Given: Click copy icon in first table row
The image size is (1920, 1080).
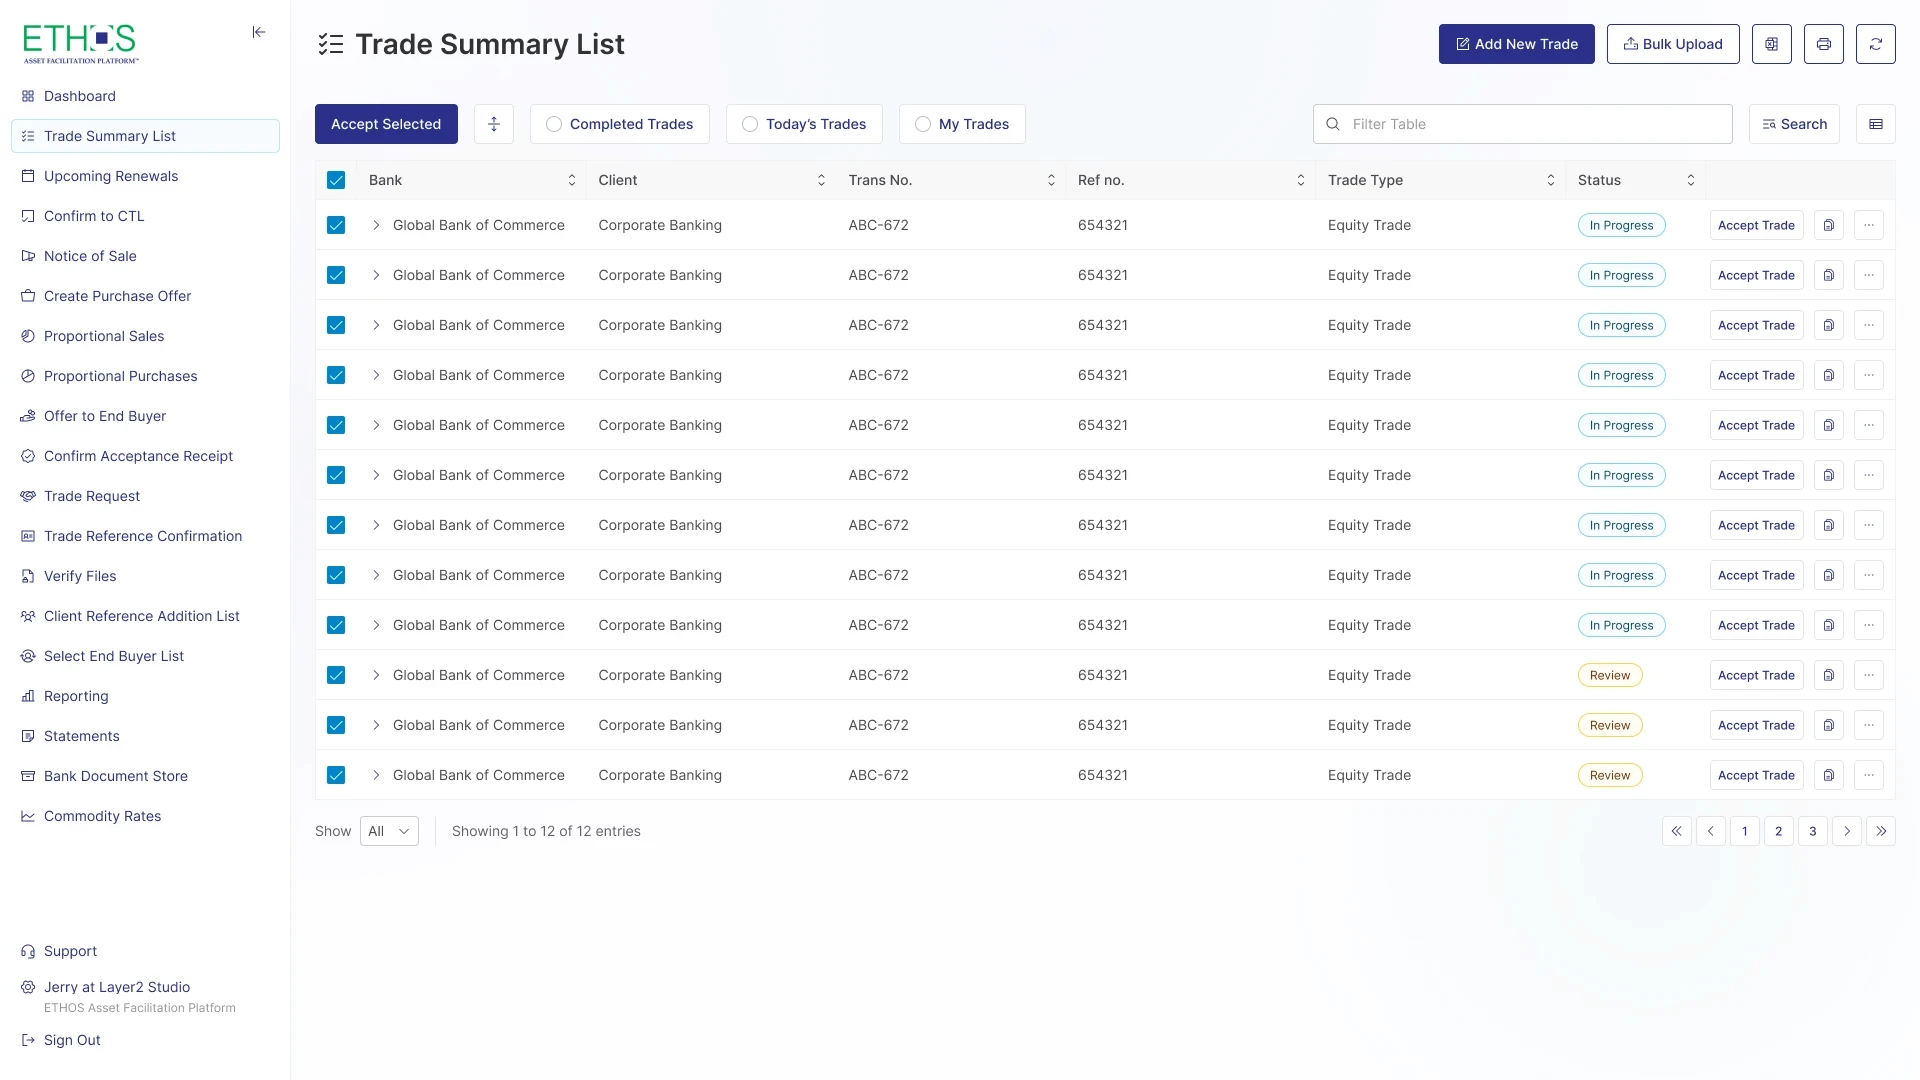Looking at the screenshot, I should tap(1828, 225).
